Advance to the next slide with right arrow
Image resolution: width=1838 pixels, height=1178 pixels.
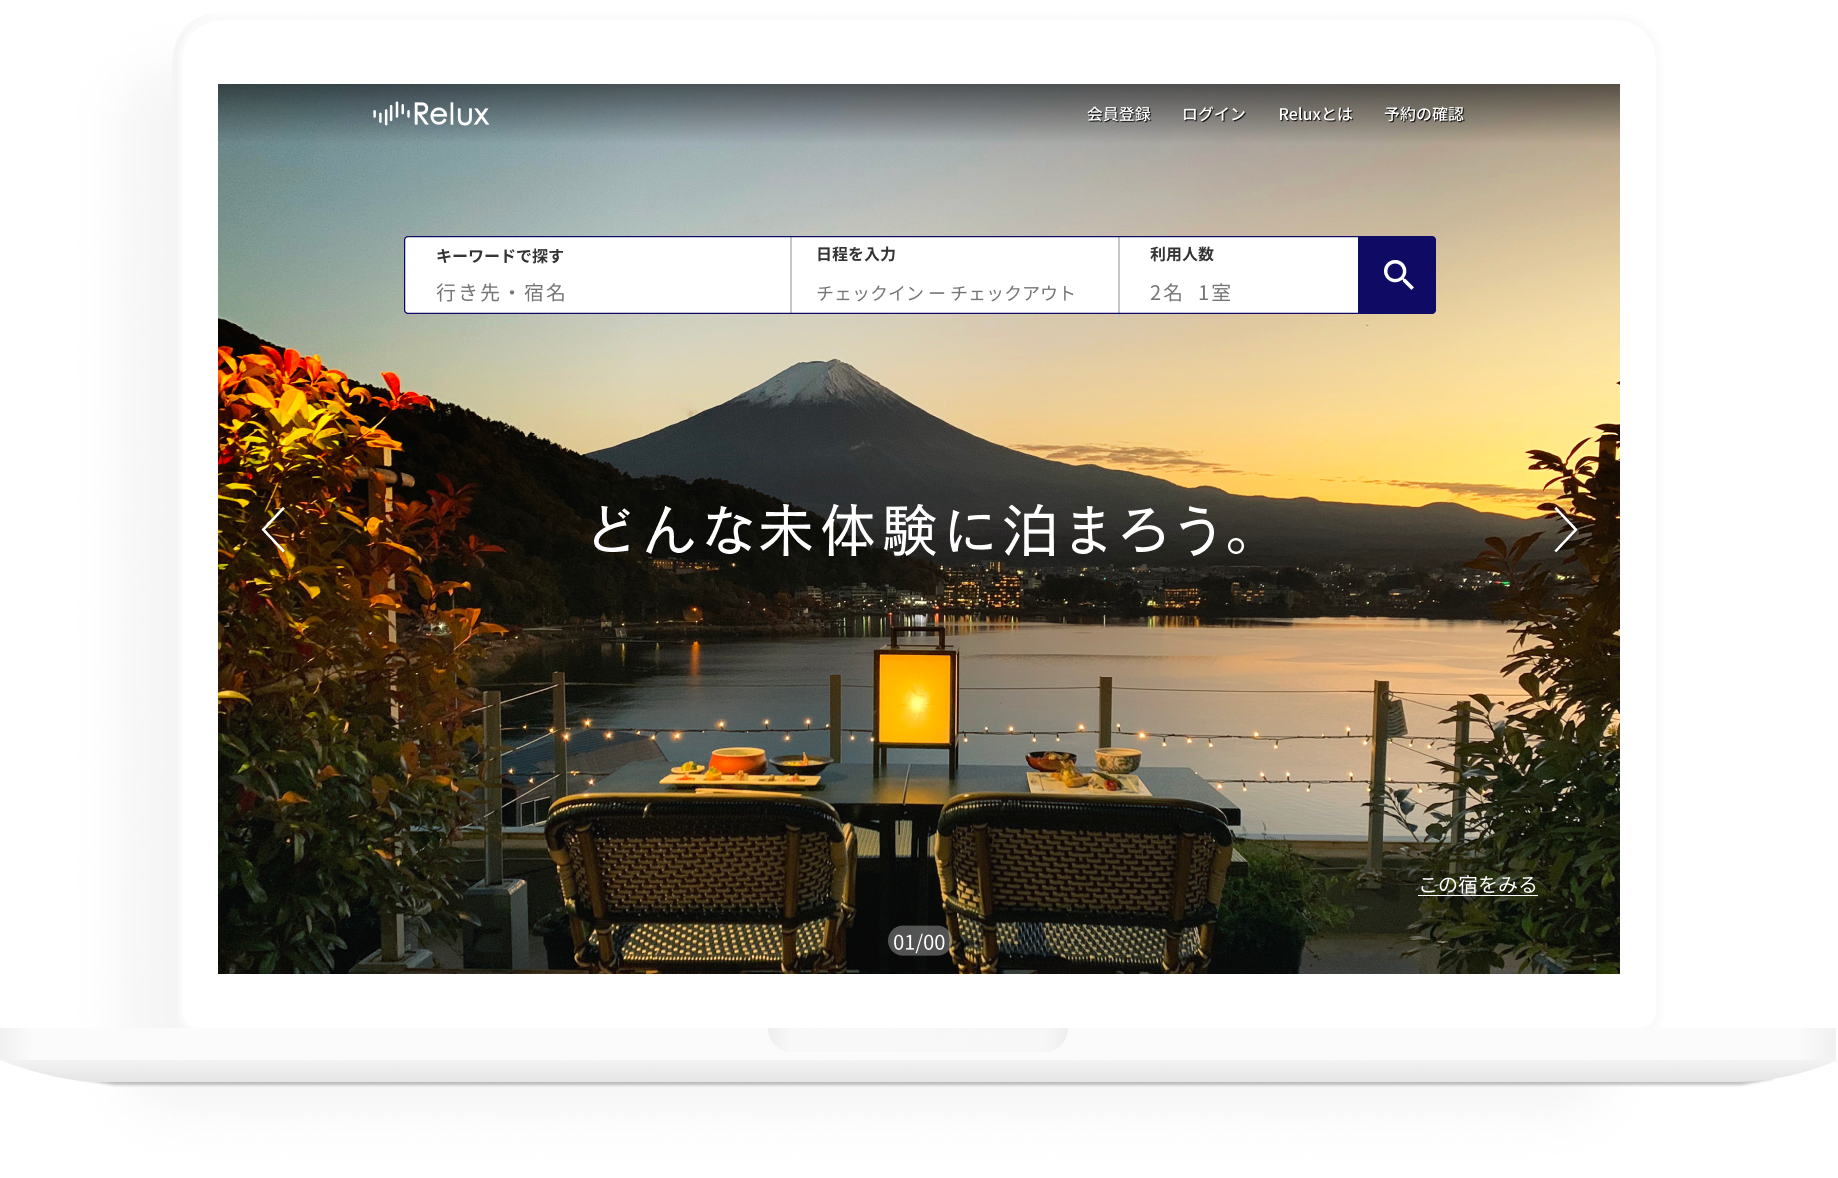[1564, 529]
